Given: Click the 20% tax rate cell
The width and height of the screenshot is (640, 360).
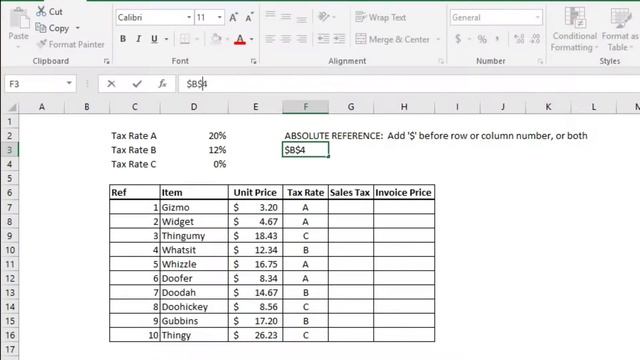Looking at the screenshot, I should point(194,136).
